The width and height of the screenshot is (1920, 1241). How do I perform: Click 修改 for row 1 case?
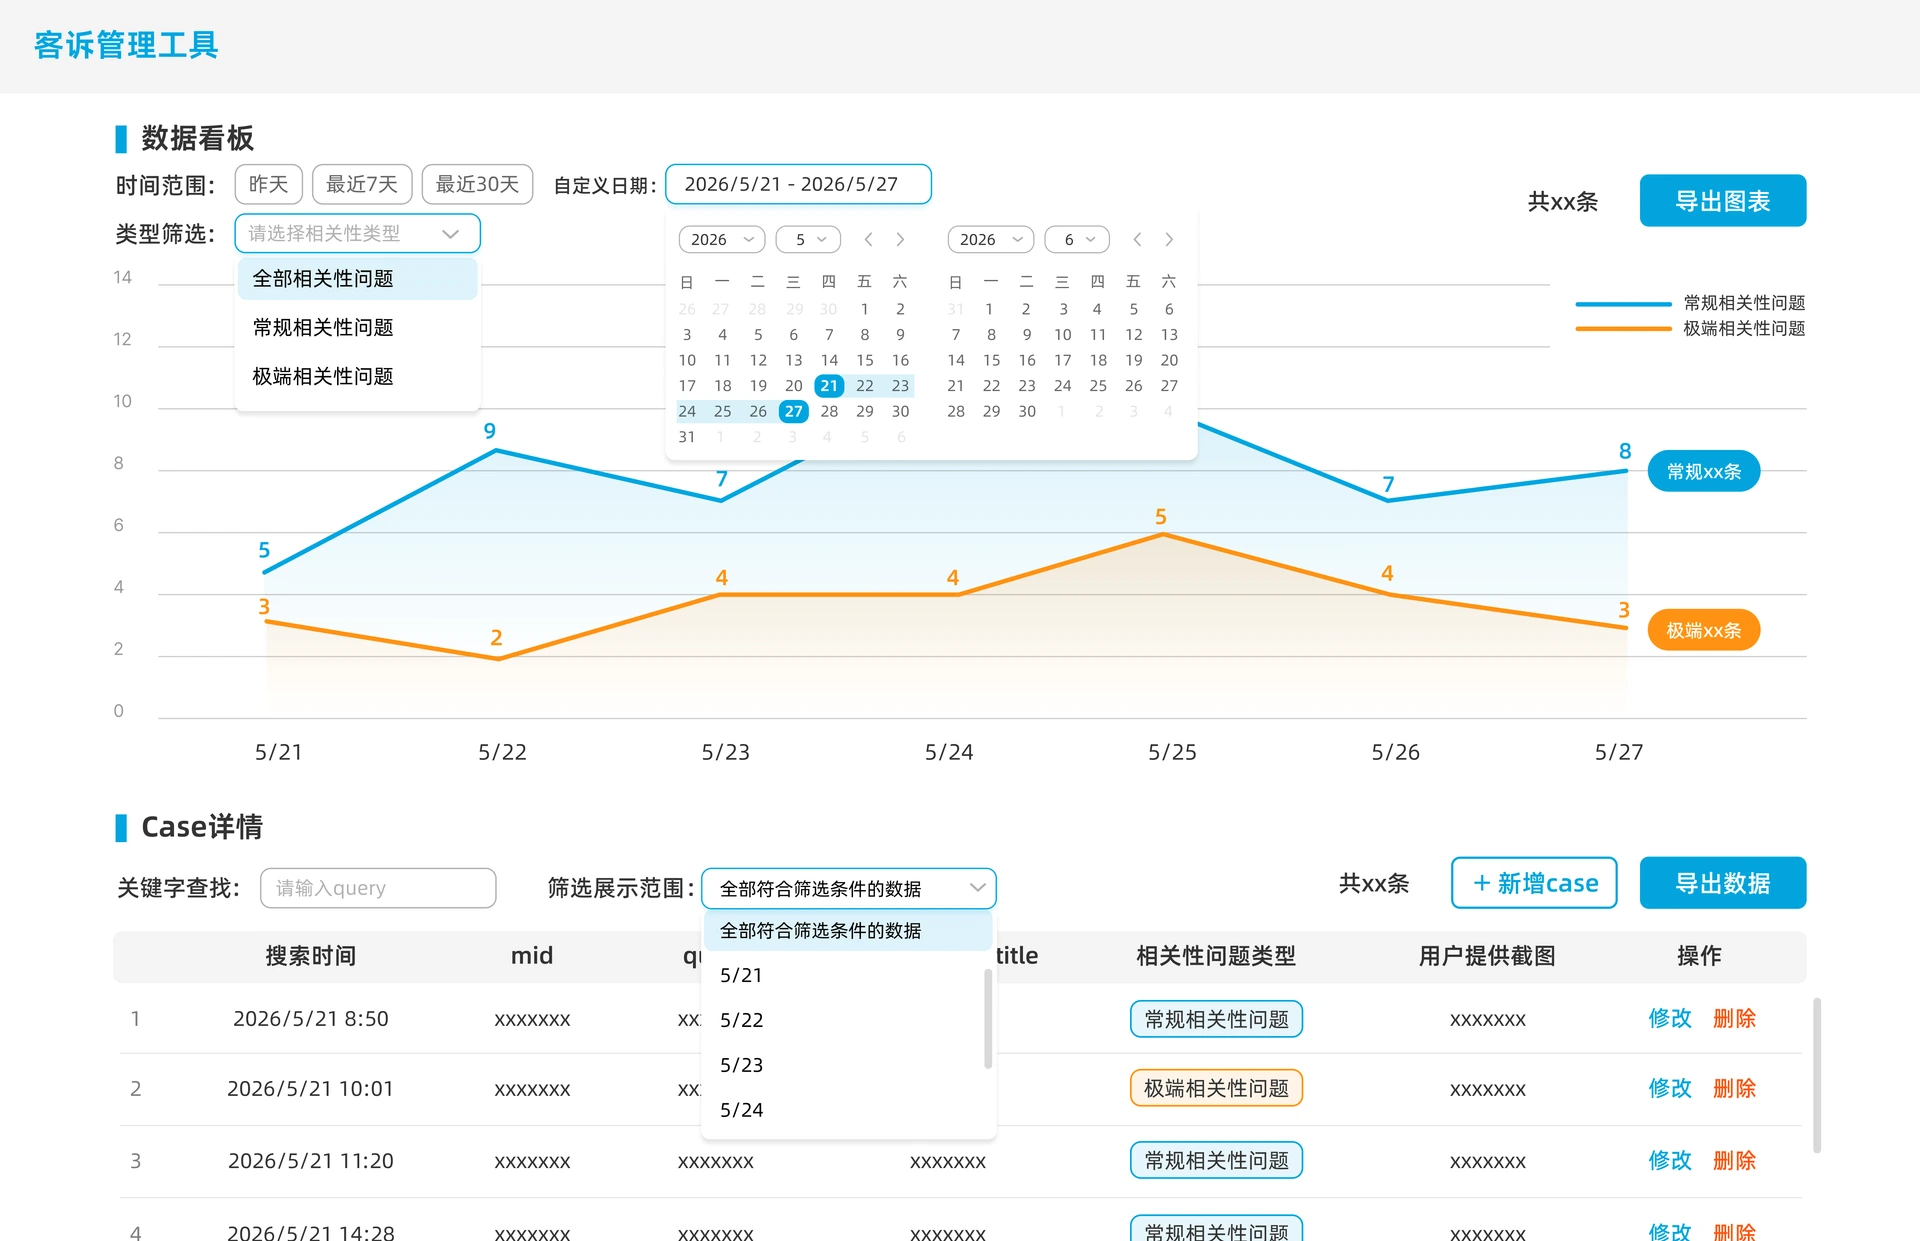point(1670,1019)
